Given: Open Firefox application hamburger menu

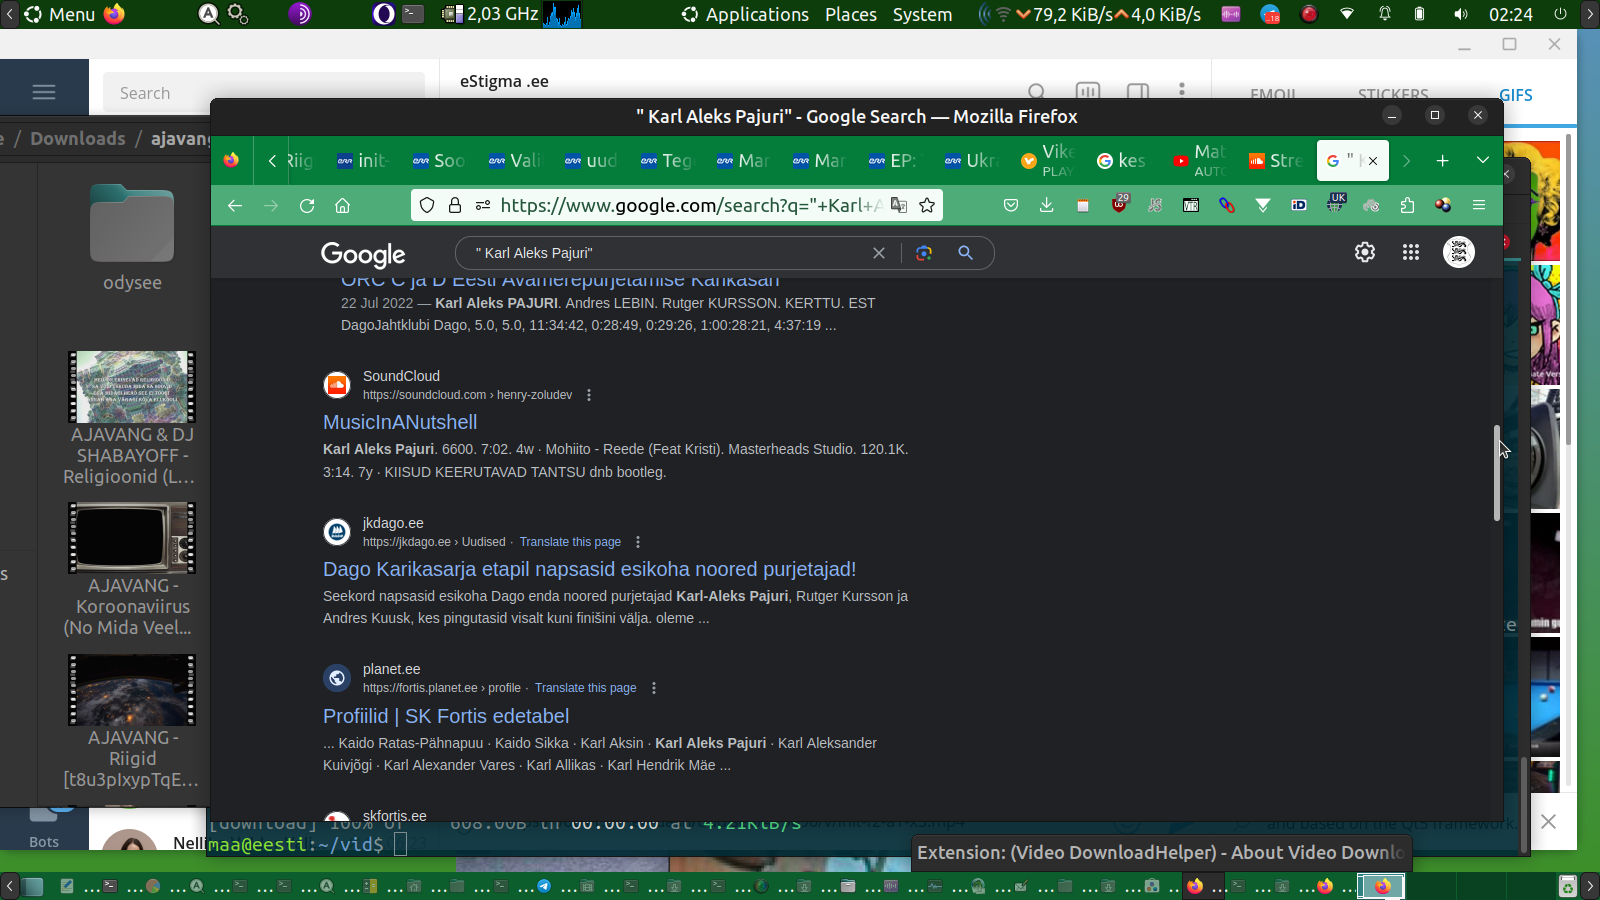Looking at the screenshot, I should click(1479, 205).
